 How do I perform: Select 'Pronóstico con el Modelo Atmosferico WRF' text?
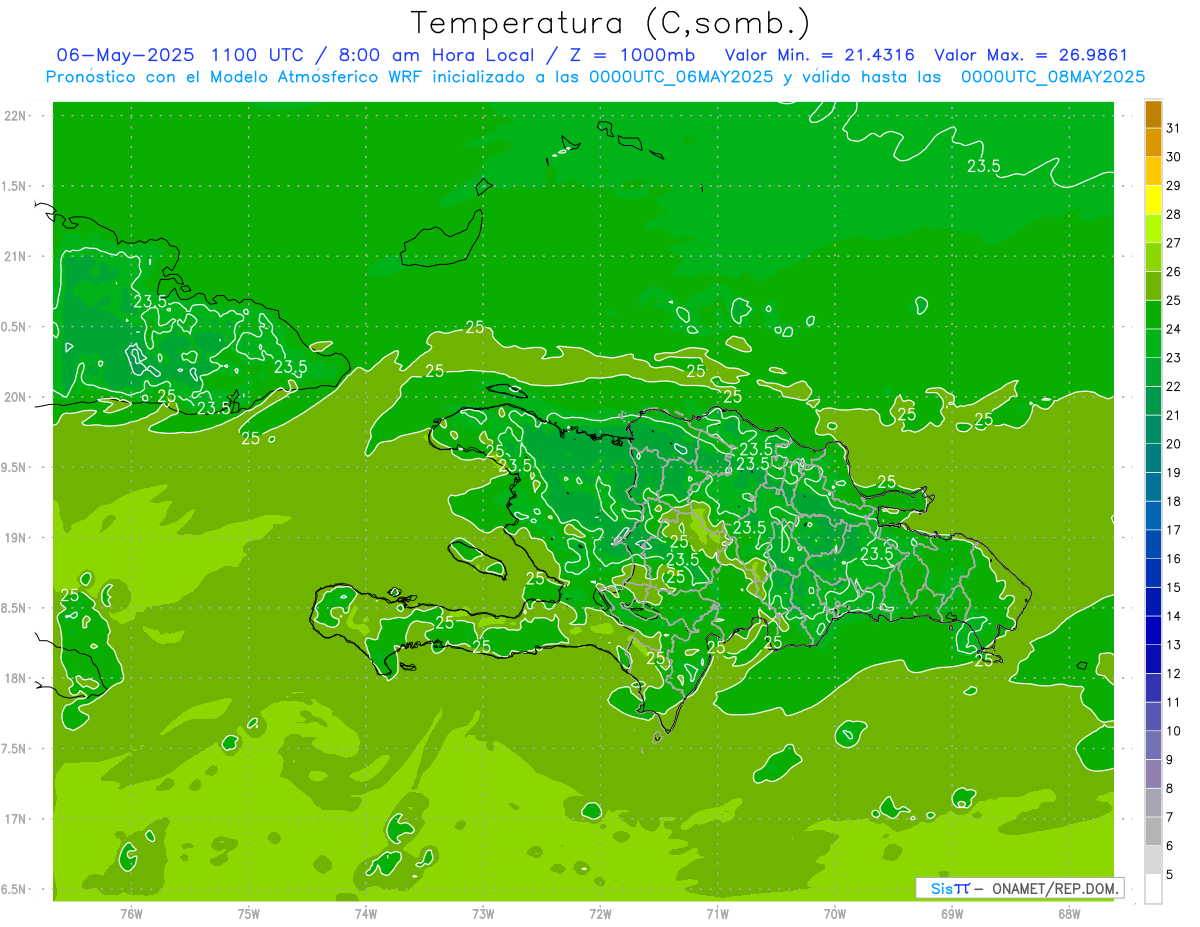[x=235, y=76]
